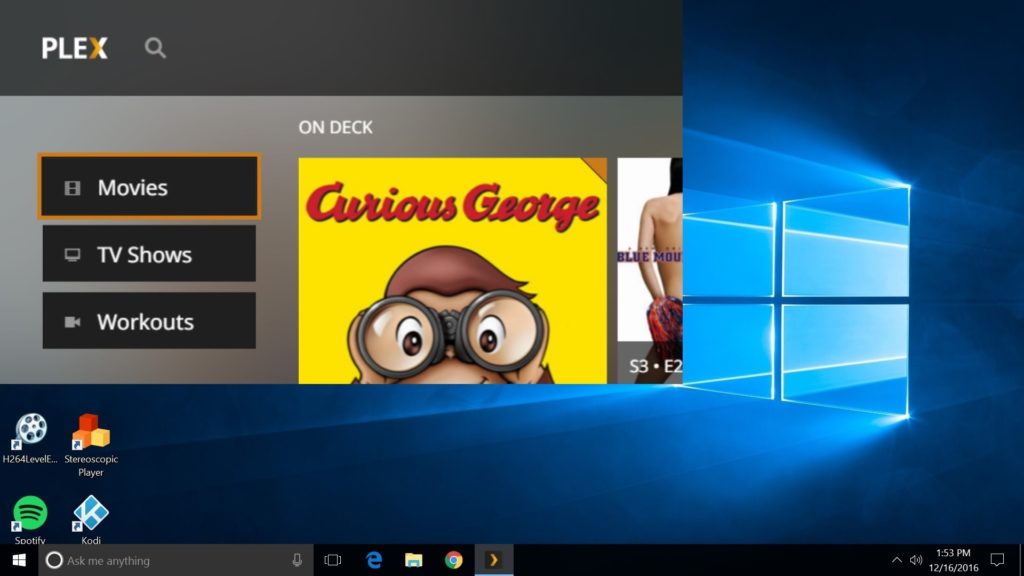The height and width of the screenshot is (576, 1024).
Task: Open the Windows Start menu
Action: coord(19,560)
